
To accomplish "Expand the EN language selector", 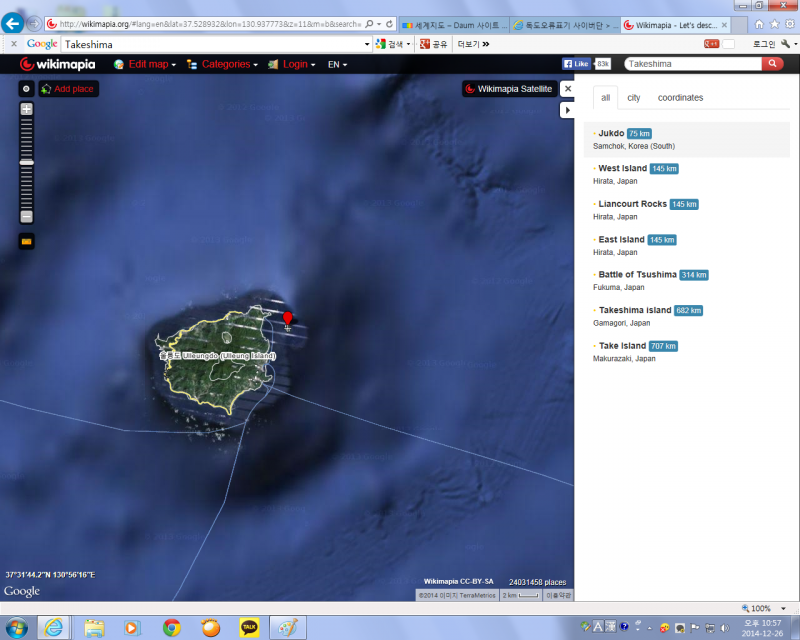I will pyautogui.click(x=337, y=64).
